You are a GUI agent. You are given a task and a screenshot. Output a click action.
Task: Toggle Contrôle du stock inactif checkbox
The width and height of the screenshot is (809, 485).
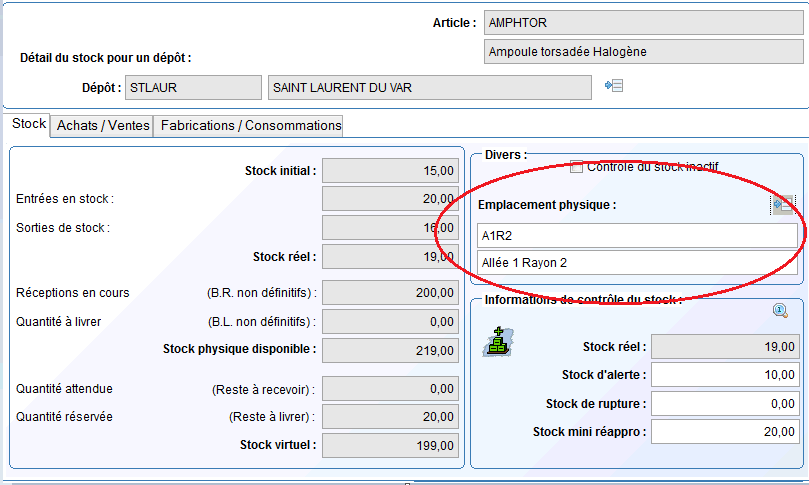576,167
